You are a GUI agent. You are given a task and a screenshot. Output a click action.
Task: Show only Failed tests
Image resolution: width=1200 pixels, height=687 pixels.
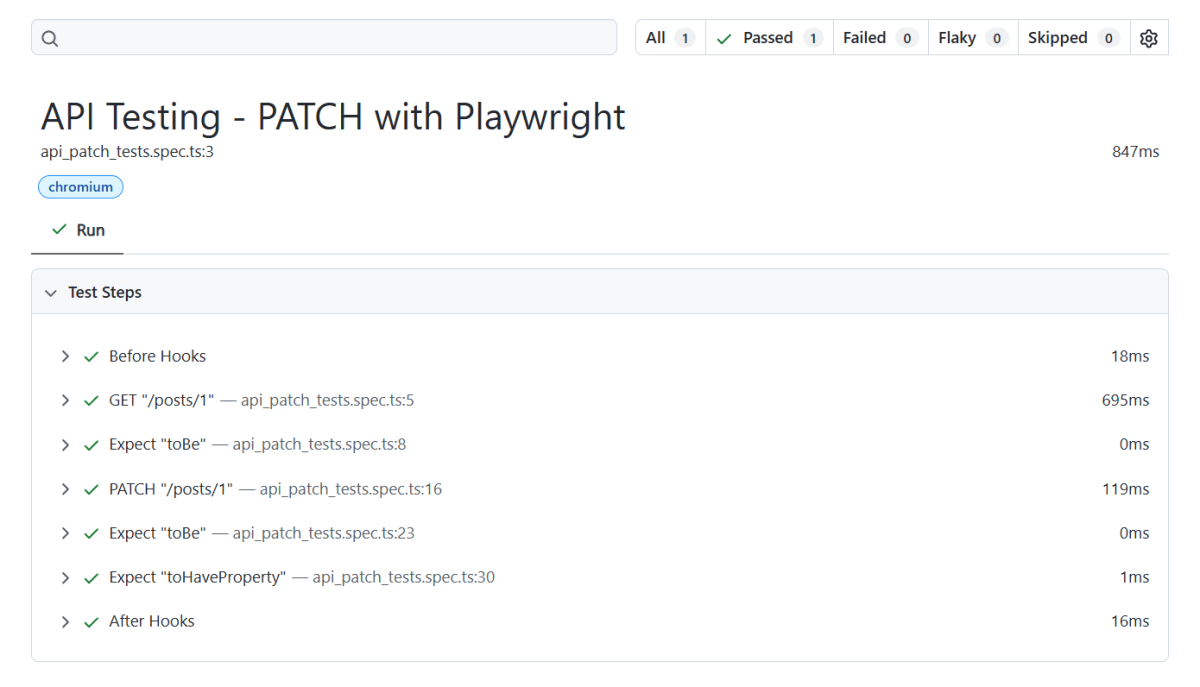[879, 38]
